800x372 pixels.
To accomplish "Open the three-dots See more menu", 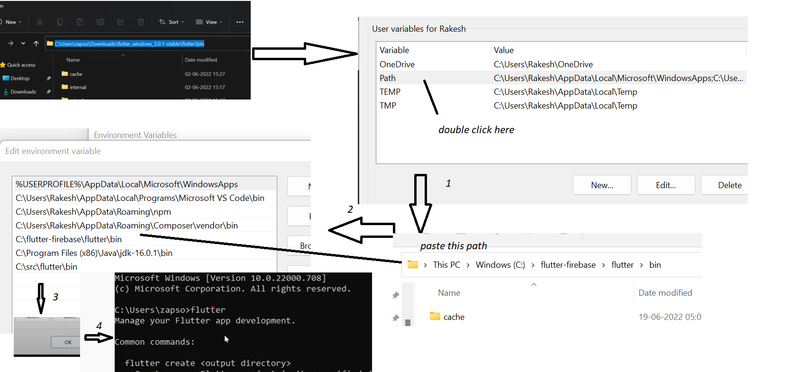I will (240, 22).
